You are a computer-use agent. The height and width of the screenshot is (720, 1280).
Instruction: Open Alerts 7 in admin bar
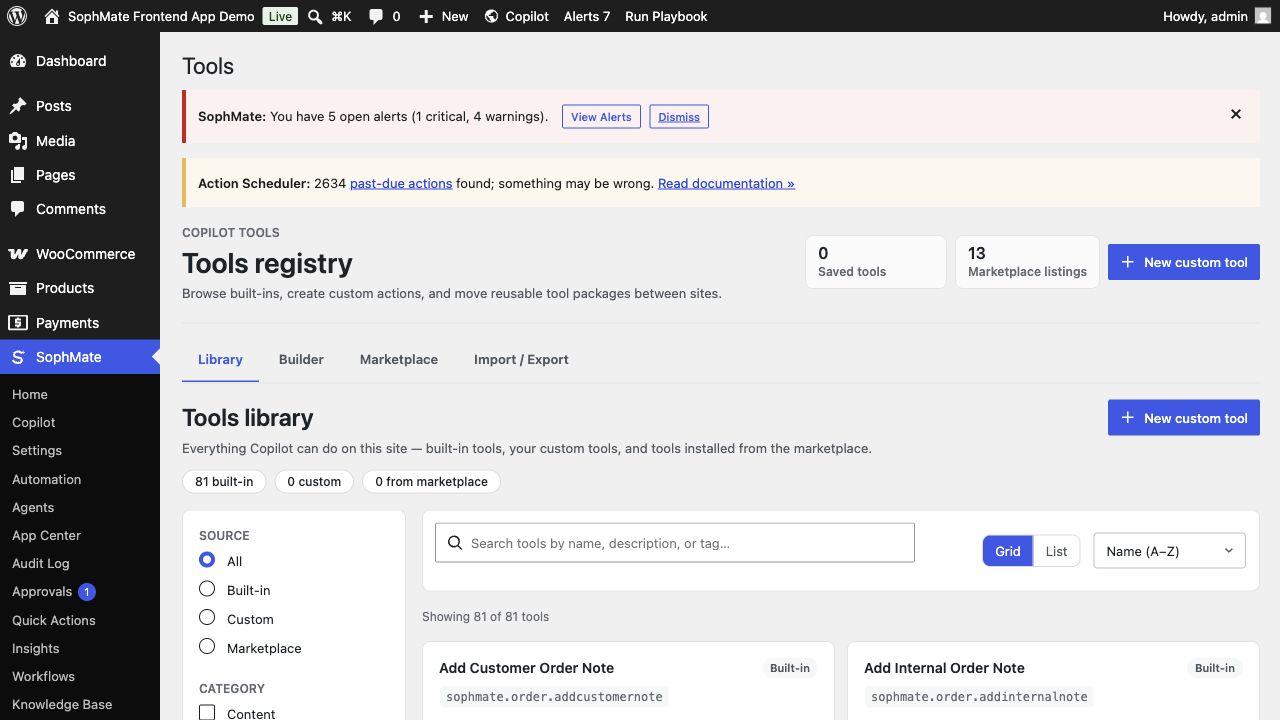[x=587, y=16]
